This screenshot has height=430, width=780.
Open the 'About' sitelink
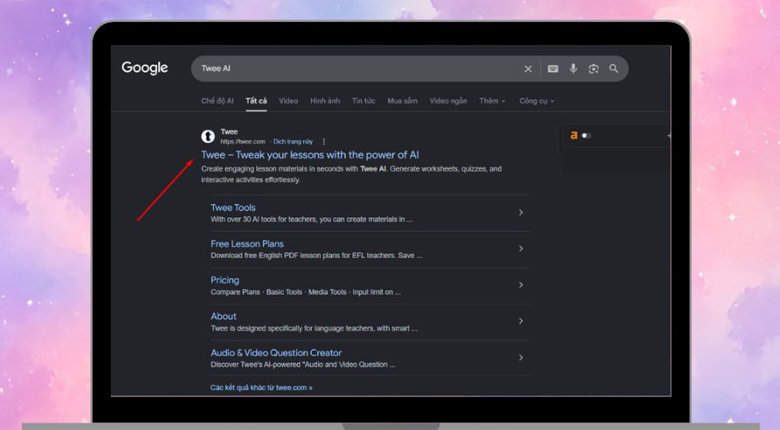[x=223, y=316]
